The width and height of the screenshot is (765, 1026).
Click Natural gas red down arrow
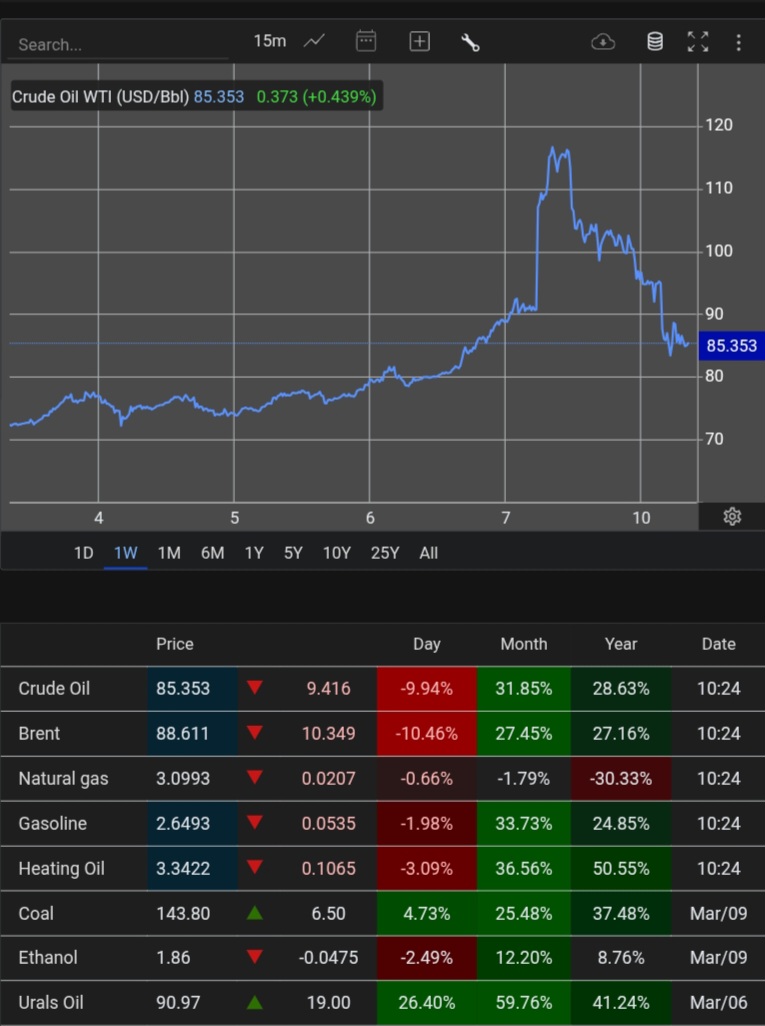pyautogui.click(x=255, y=777)
